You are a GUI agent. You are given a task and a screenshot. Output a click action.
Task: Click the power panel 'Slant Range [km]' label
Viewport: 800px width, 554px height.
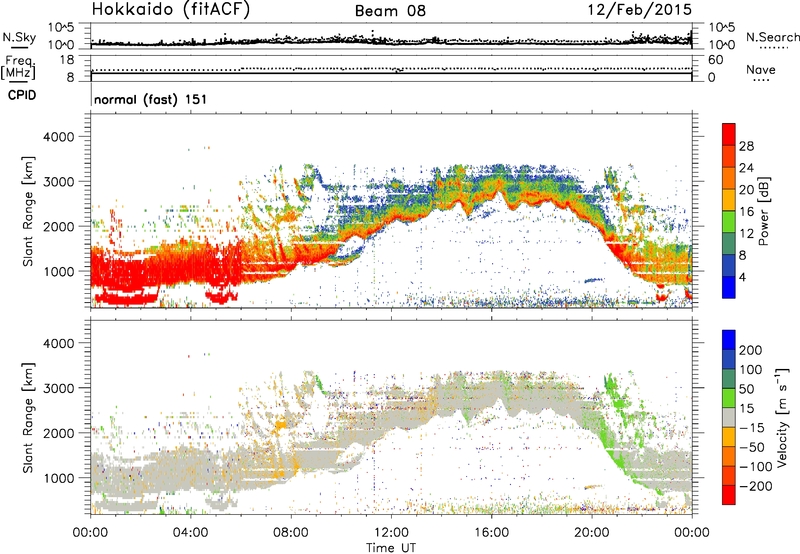[x=29, y=211]
